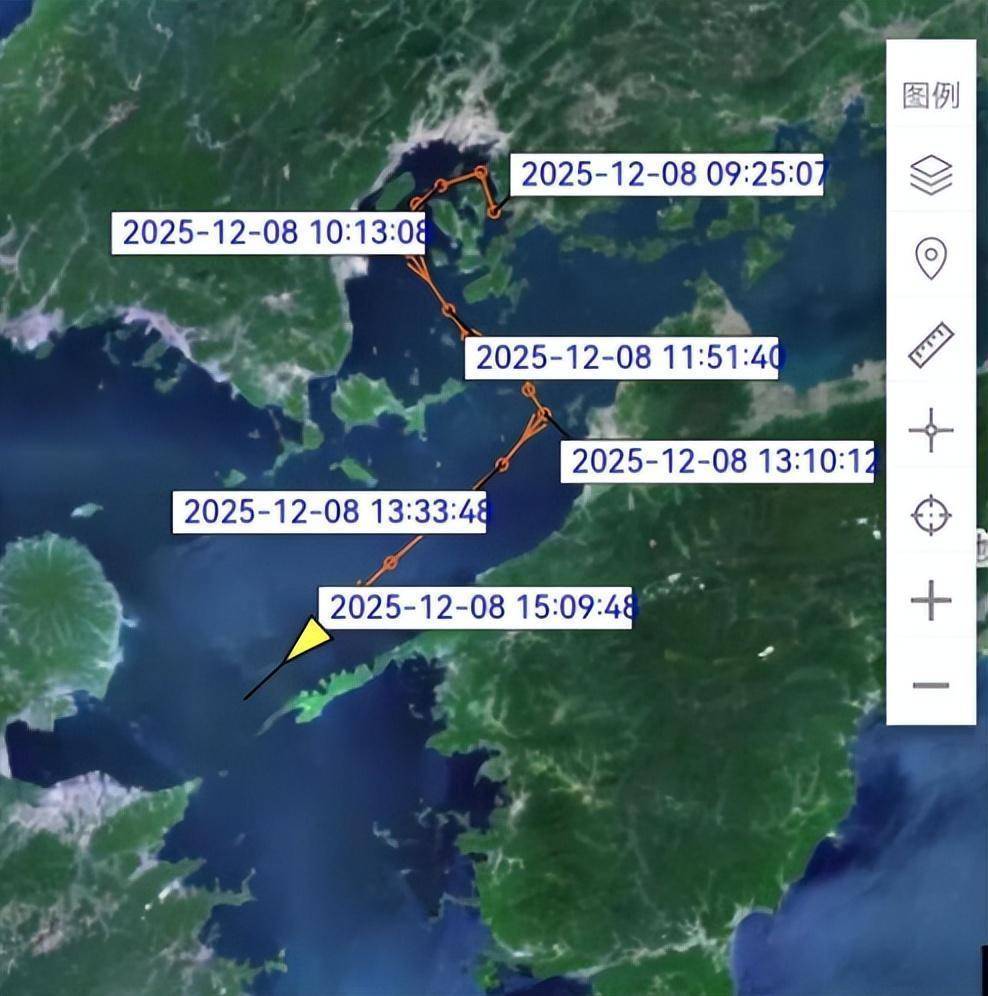The width and height of the screenshot is (988, 996).
Task: Select the yellow triangle vessel marker
Action: tap(309, 641)
